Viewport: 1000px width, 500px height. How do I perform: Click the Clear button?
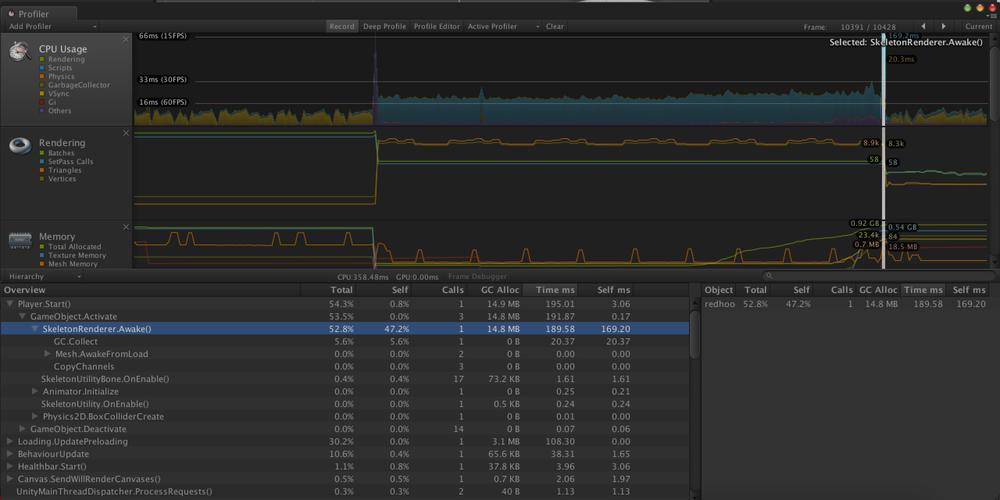tap(554, 27)
